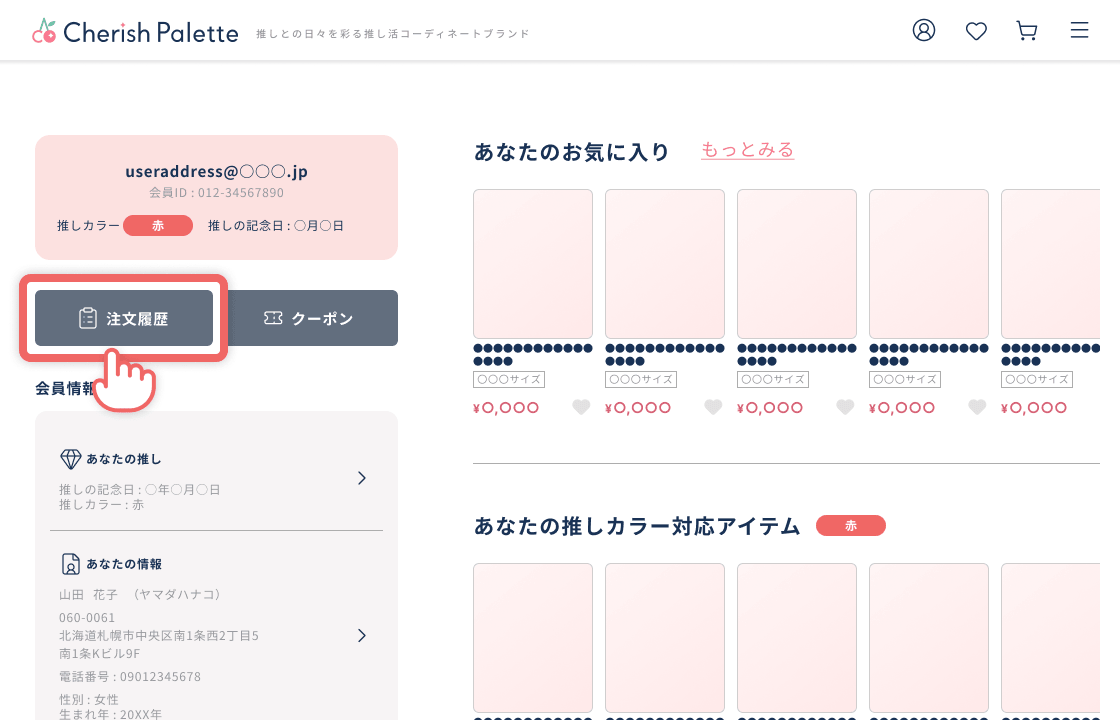
Task: Open the account profile icon
Action: point(924,30)
